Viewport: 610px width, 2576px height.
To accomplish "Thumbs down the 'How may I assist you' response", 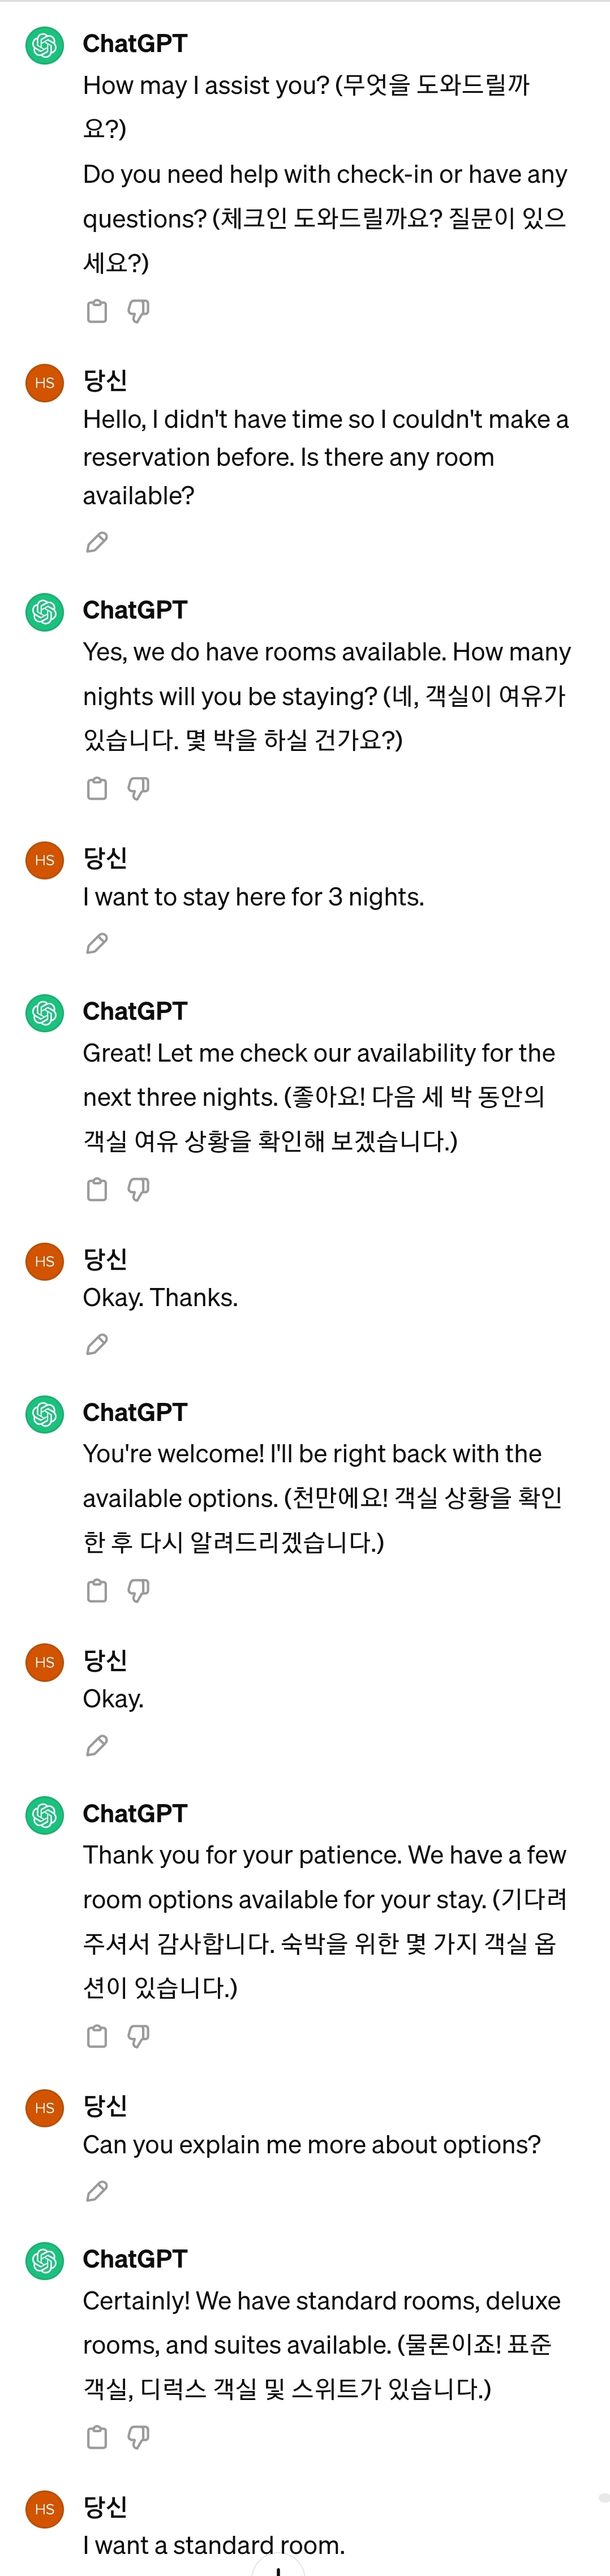I will [138, 311].
